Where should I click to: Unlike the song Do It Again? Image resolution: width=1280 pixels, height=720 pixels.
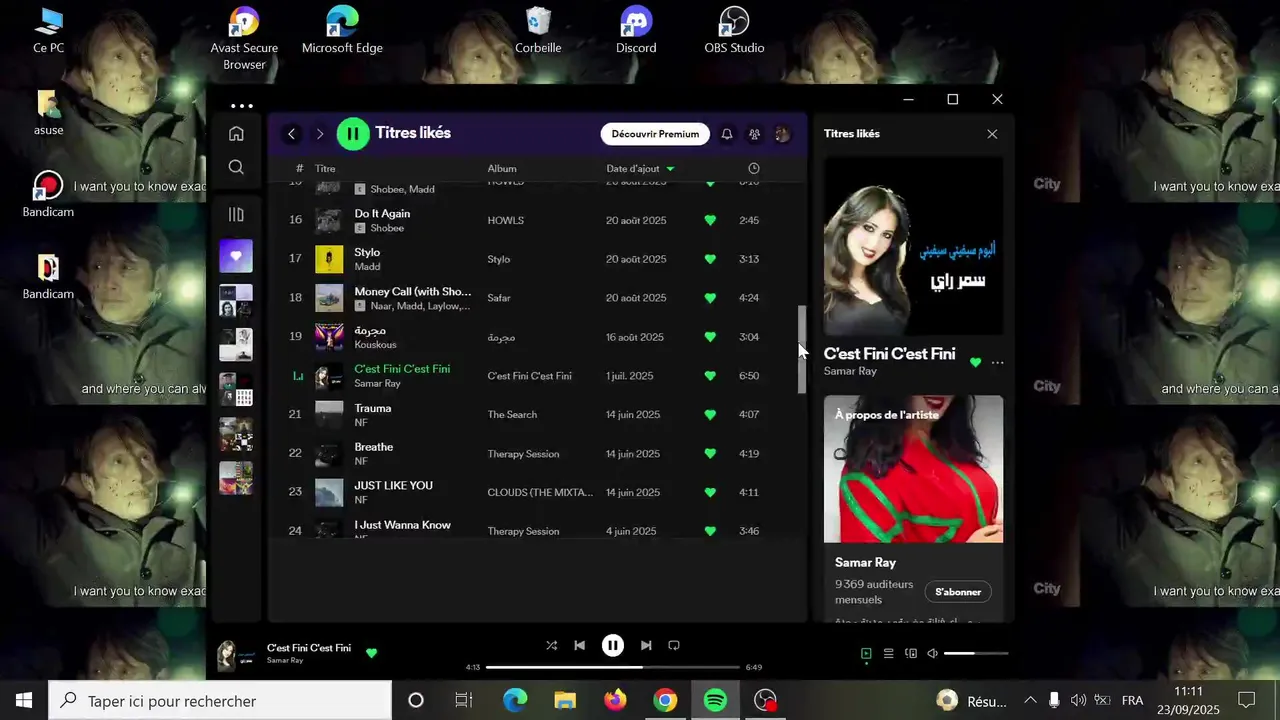click(x=710, y=220)
